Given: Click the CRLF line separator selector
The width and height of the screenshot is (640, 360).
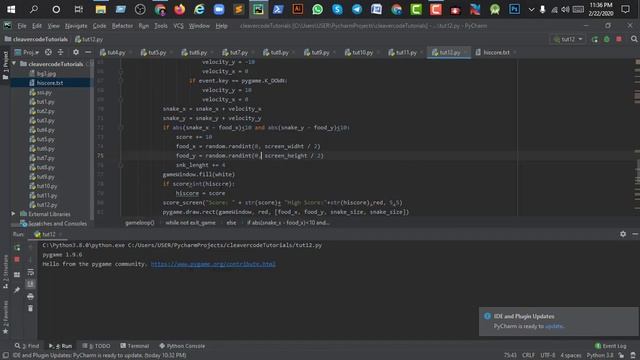Looking at the screenshot, I should (x=528, y=356).
